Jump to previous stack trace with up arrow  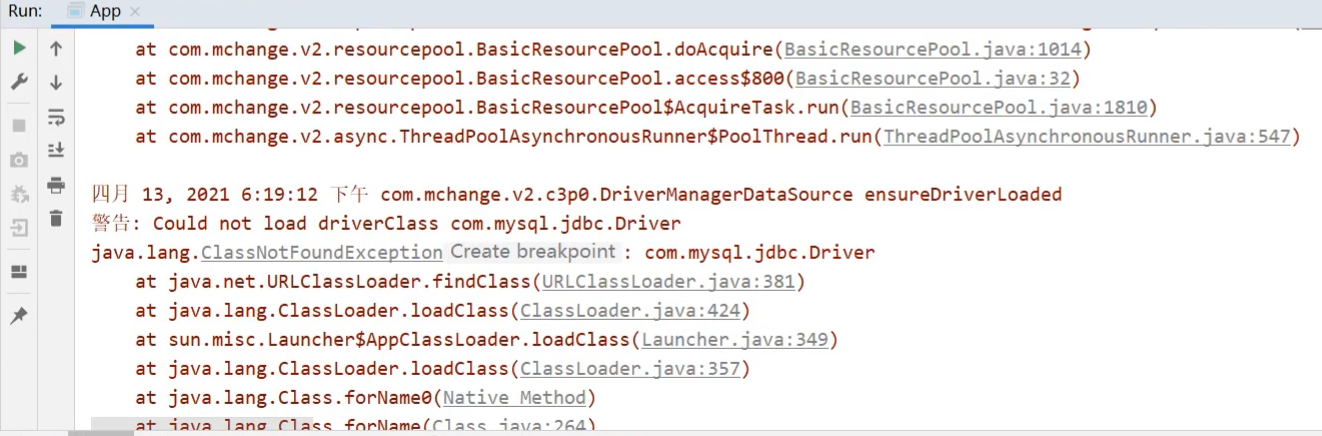point(56,48)
